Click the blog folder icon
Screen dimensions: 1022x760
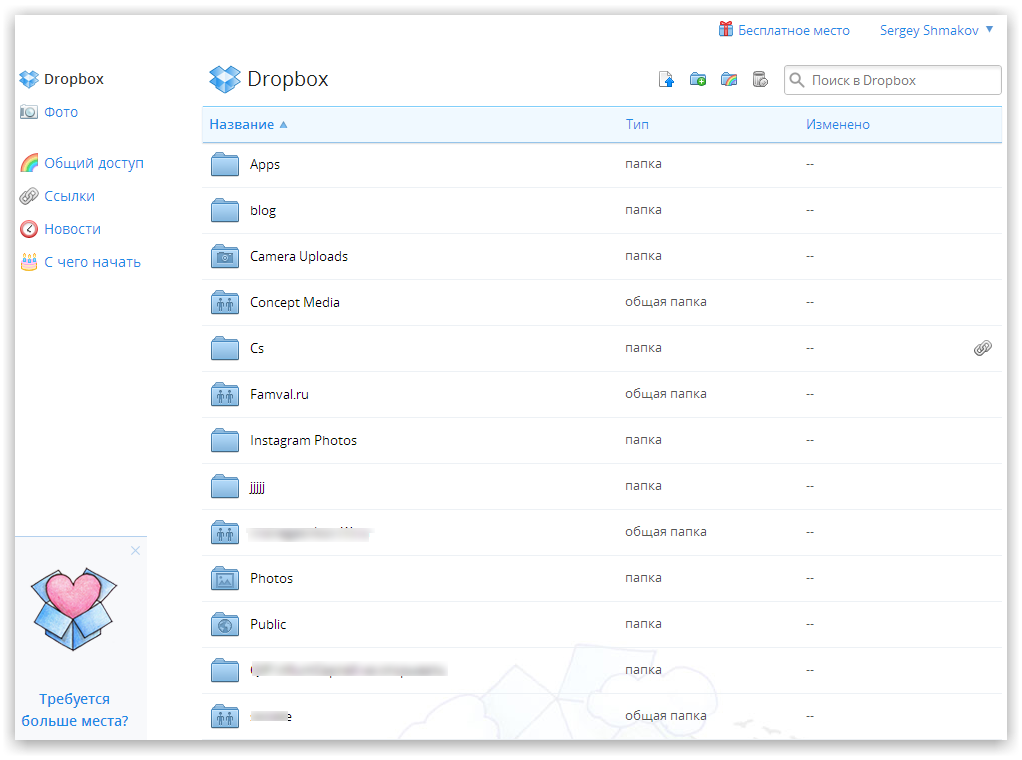pos(225,210)
